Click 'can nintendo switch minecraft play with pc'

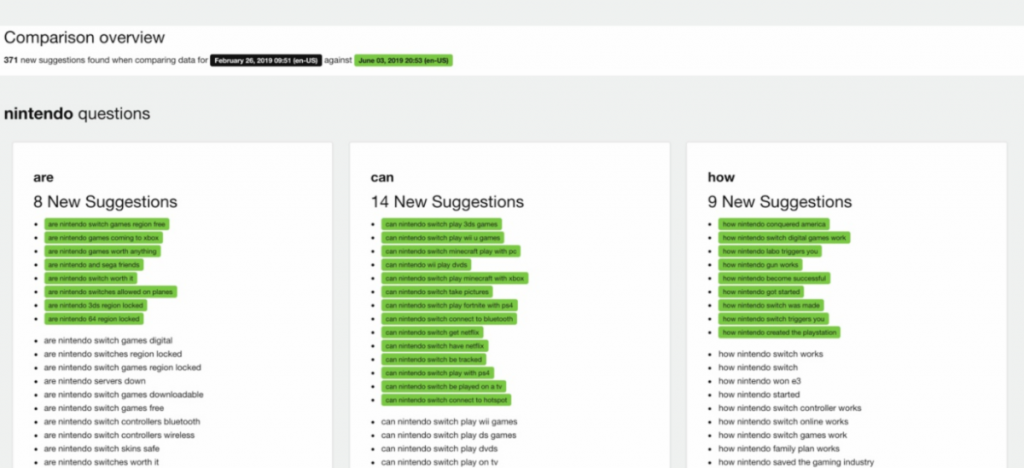(x=451, y=251)
